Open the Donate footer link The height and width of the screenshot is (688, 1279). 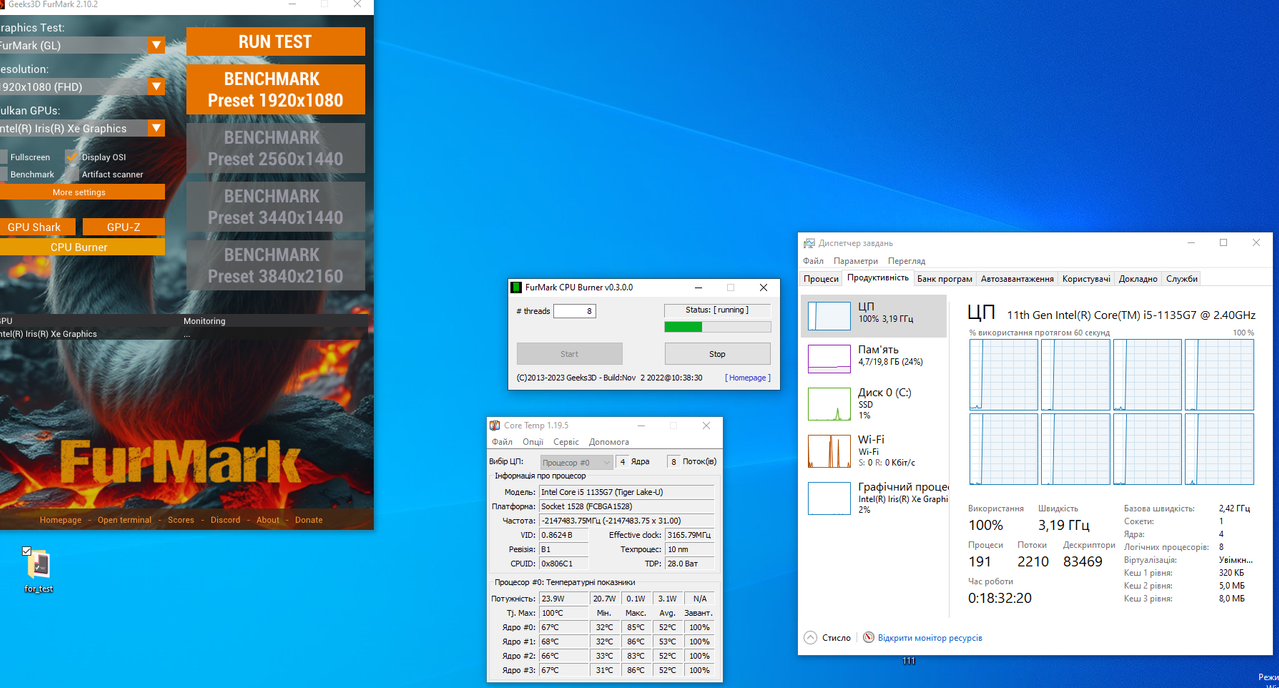(309, 520)
